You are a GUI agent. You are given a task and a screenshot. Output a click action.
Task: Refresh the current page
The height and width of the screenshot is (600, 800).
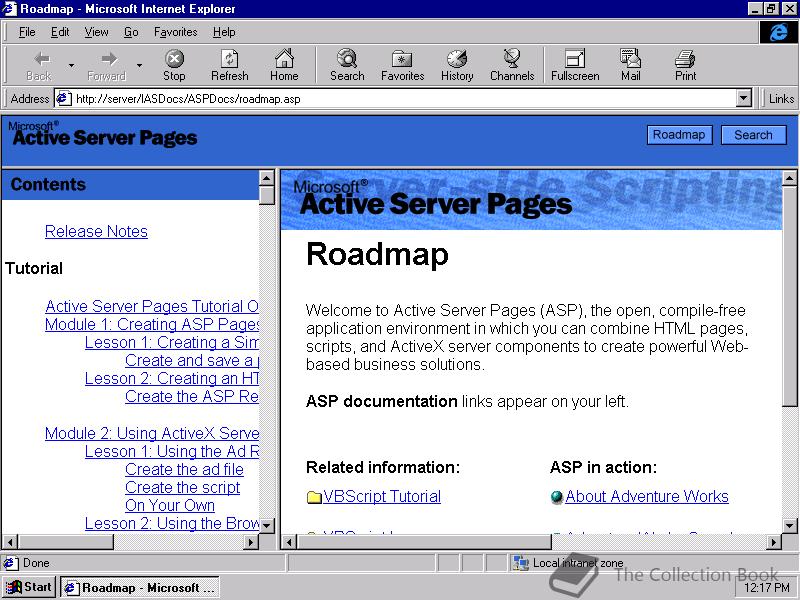point(230,65)
